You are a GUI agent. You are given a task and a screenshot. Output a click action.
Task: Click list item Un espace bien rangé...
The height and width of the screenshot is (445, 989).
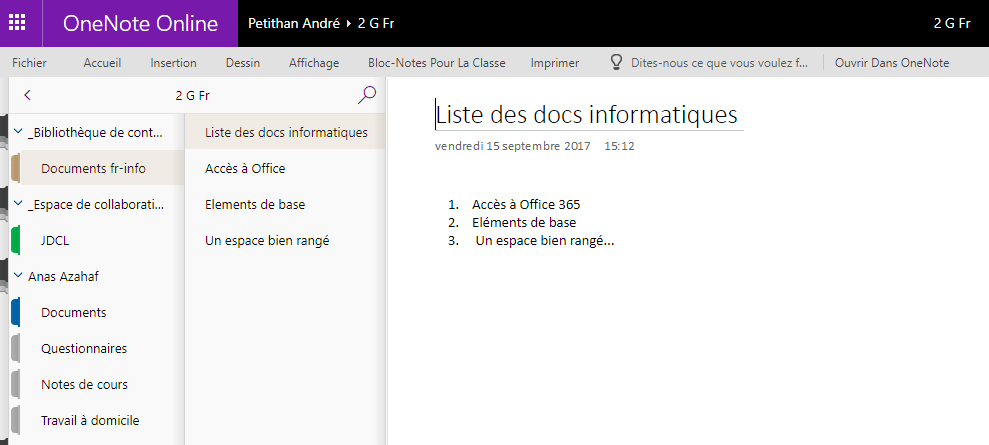tap(545, 240)
